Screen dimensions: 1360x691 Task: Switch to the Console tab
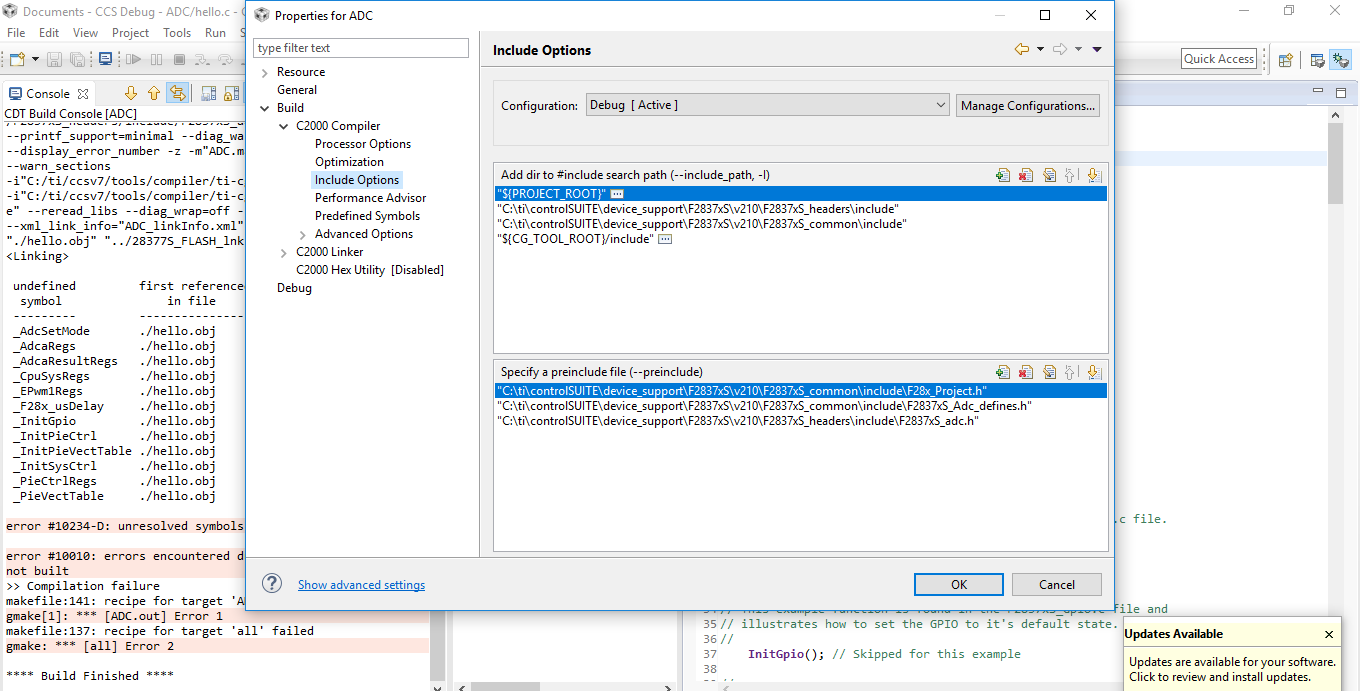pos(45,93)
